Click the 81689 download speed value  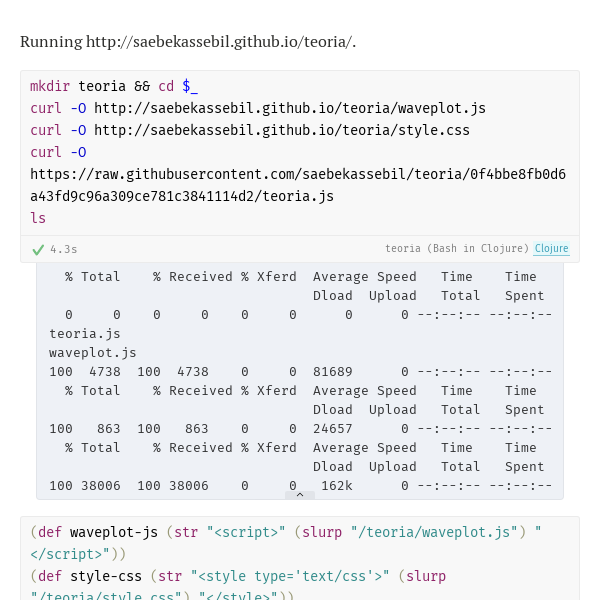333,372
